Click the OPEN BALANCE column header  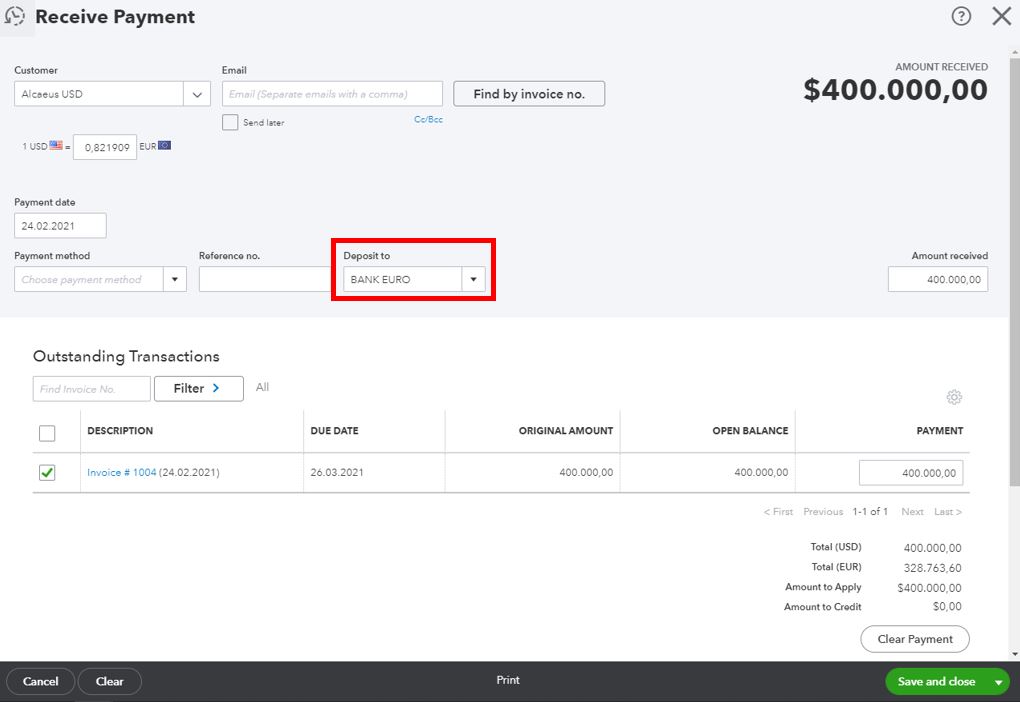tap(750, 431)
